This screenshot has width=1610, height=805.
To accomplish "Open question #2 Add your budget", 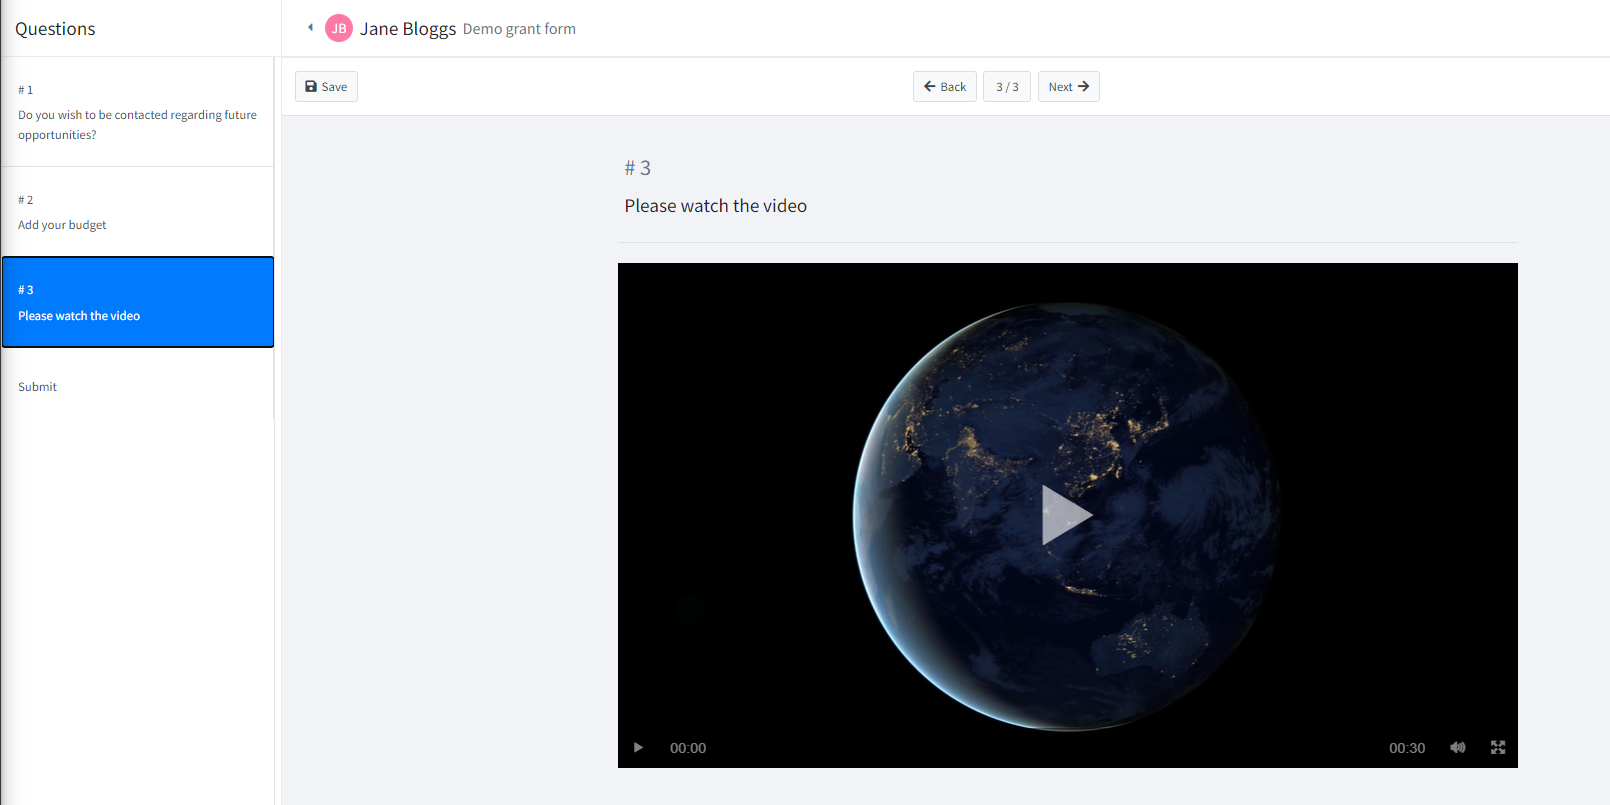I will tap(137, 212).
